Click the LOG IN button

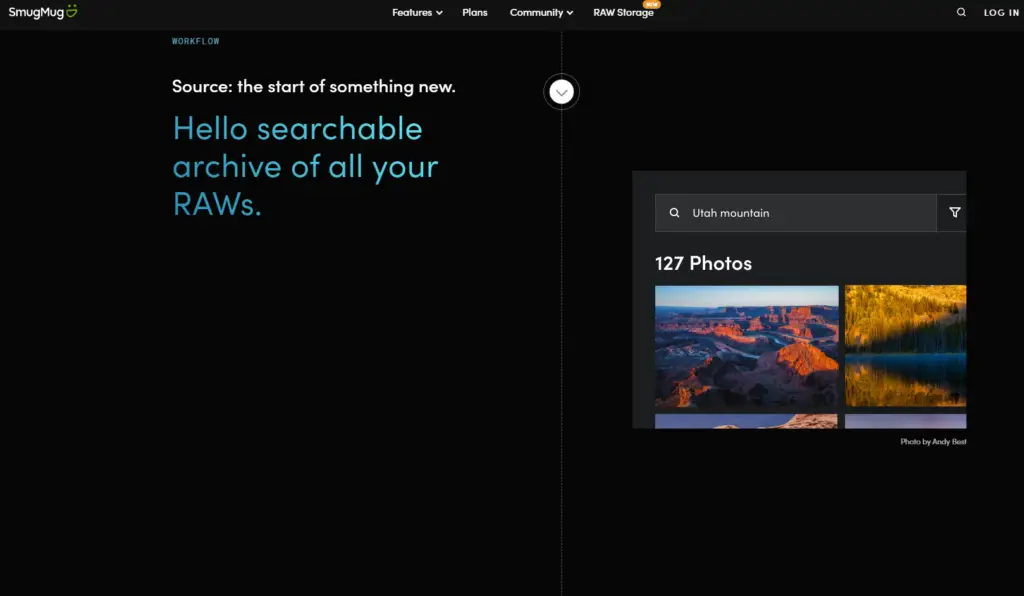click(1001, 13)
